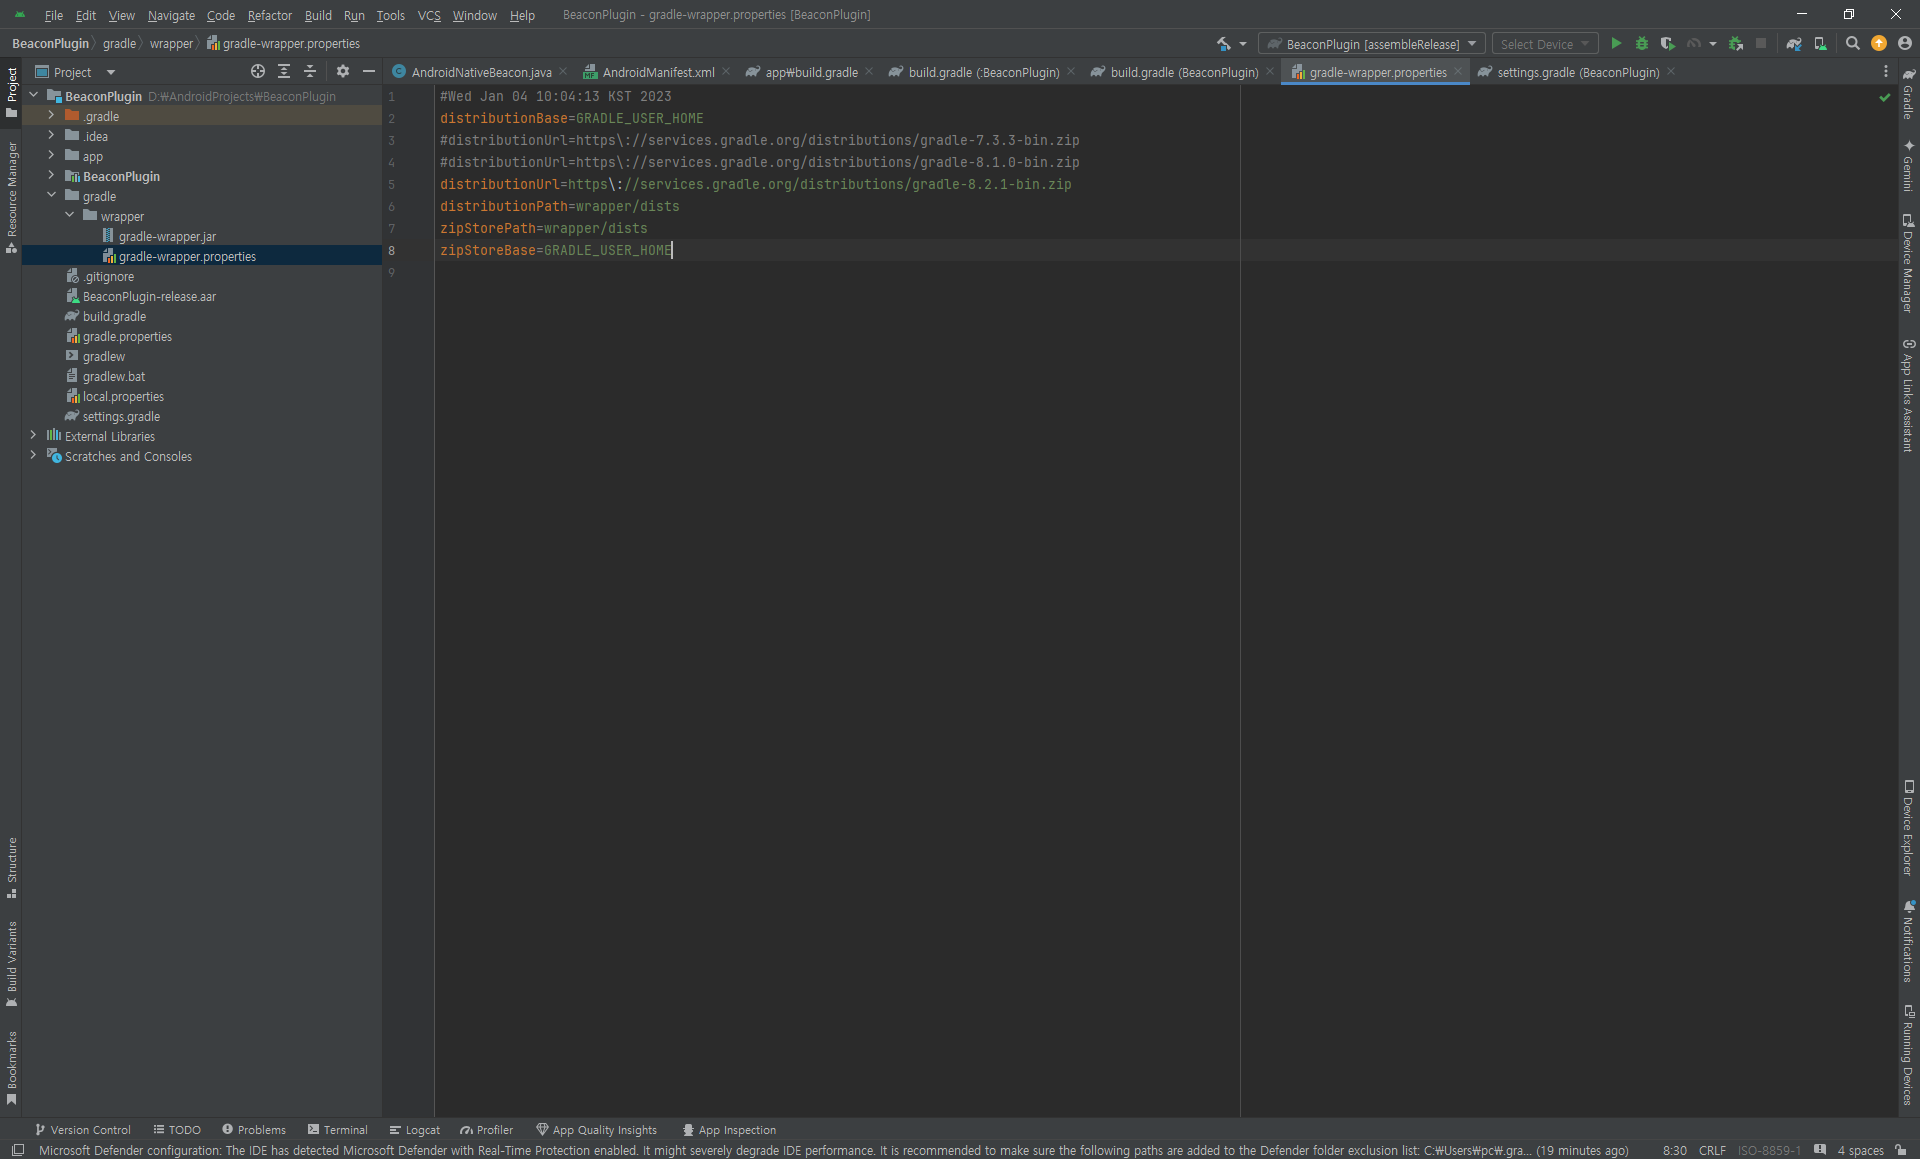This screenshot has height=1159, width=1920.
Task: Open Project panel settings gear
Action: (343, 72)
